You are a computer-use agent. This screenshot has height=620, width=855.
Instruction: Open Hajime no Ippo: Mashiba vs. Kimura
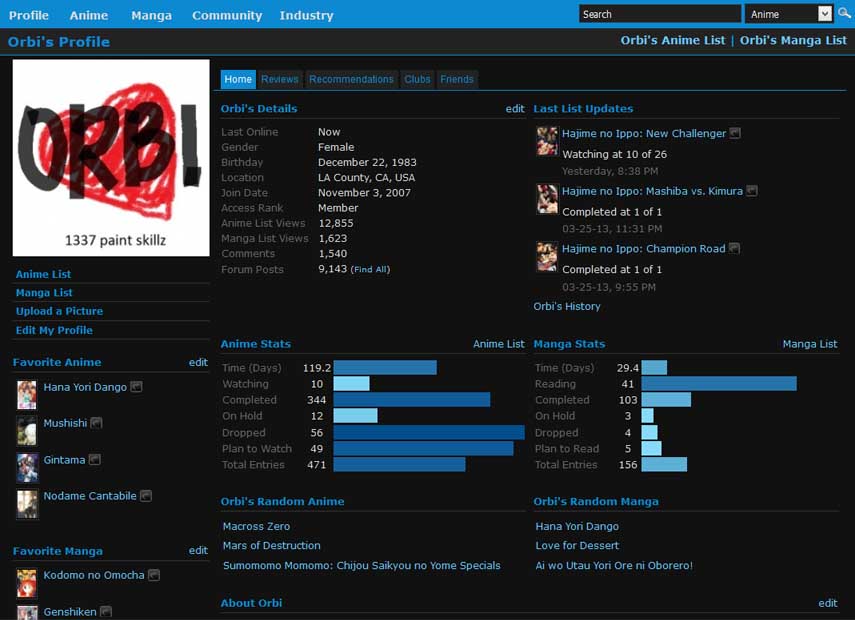click(x=653, y=191)
